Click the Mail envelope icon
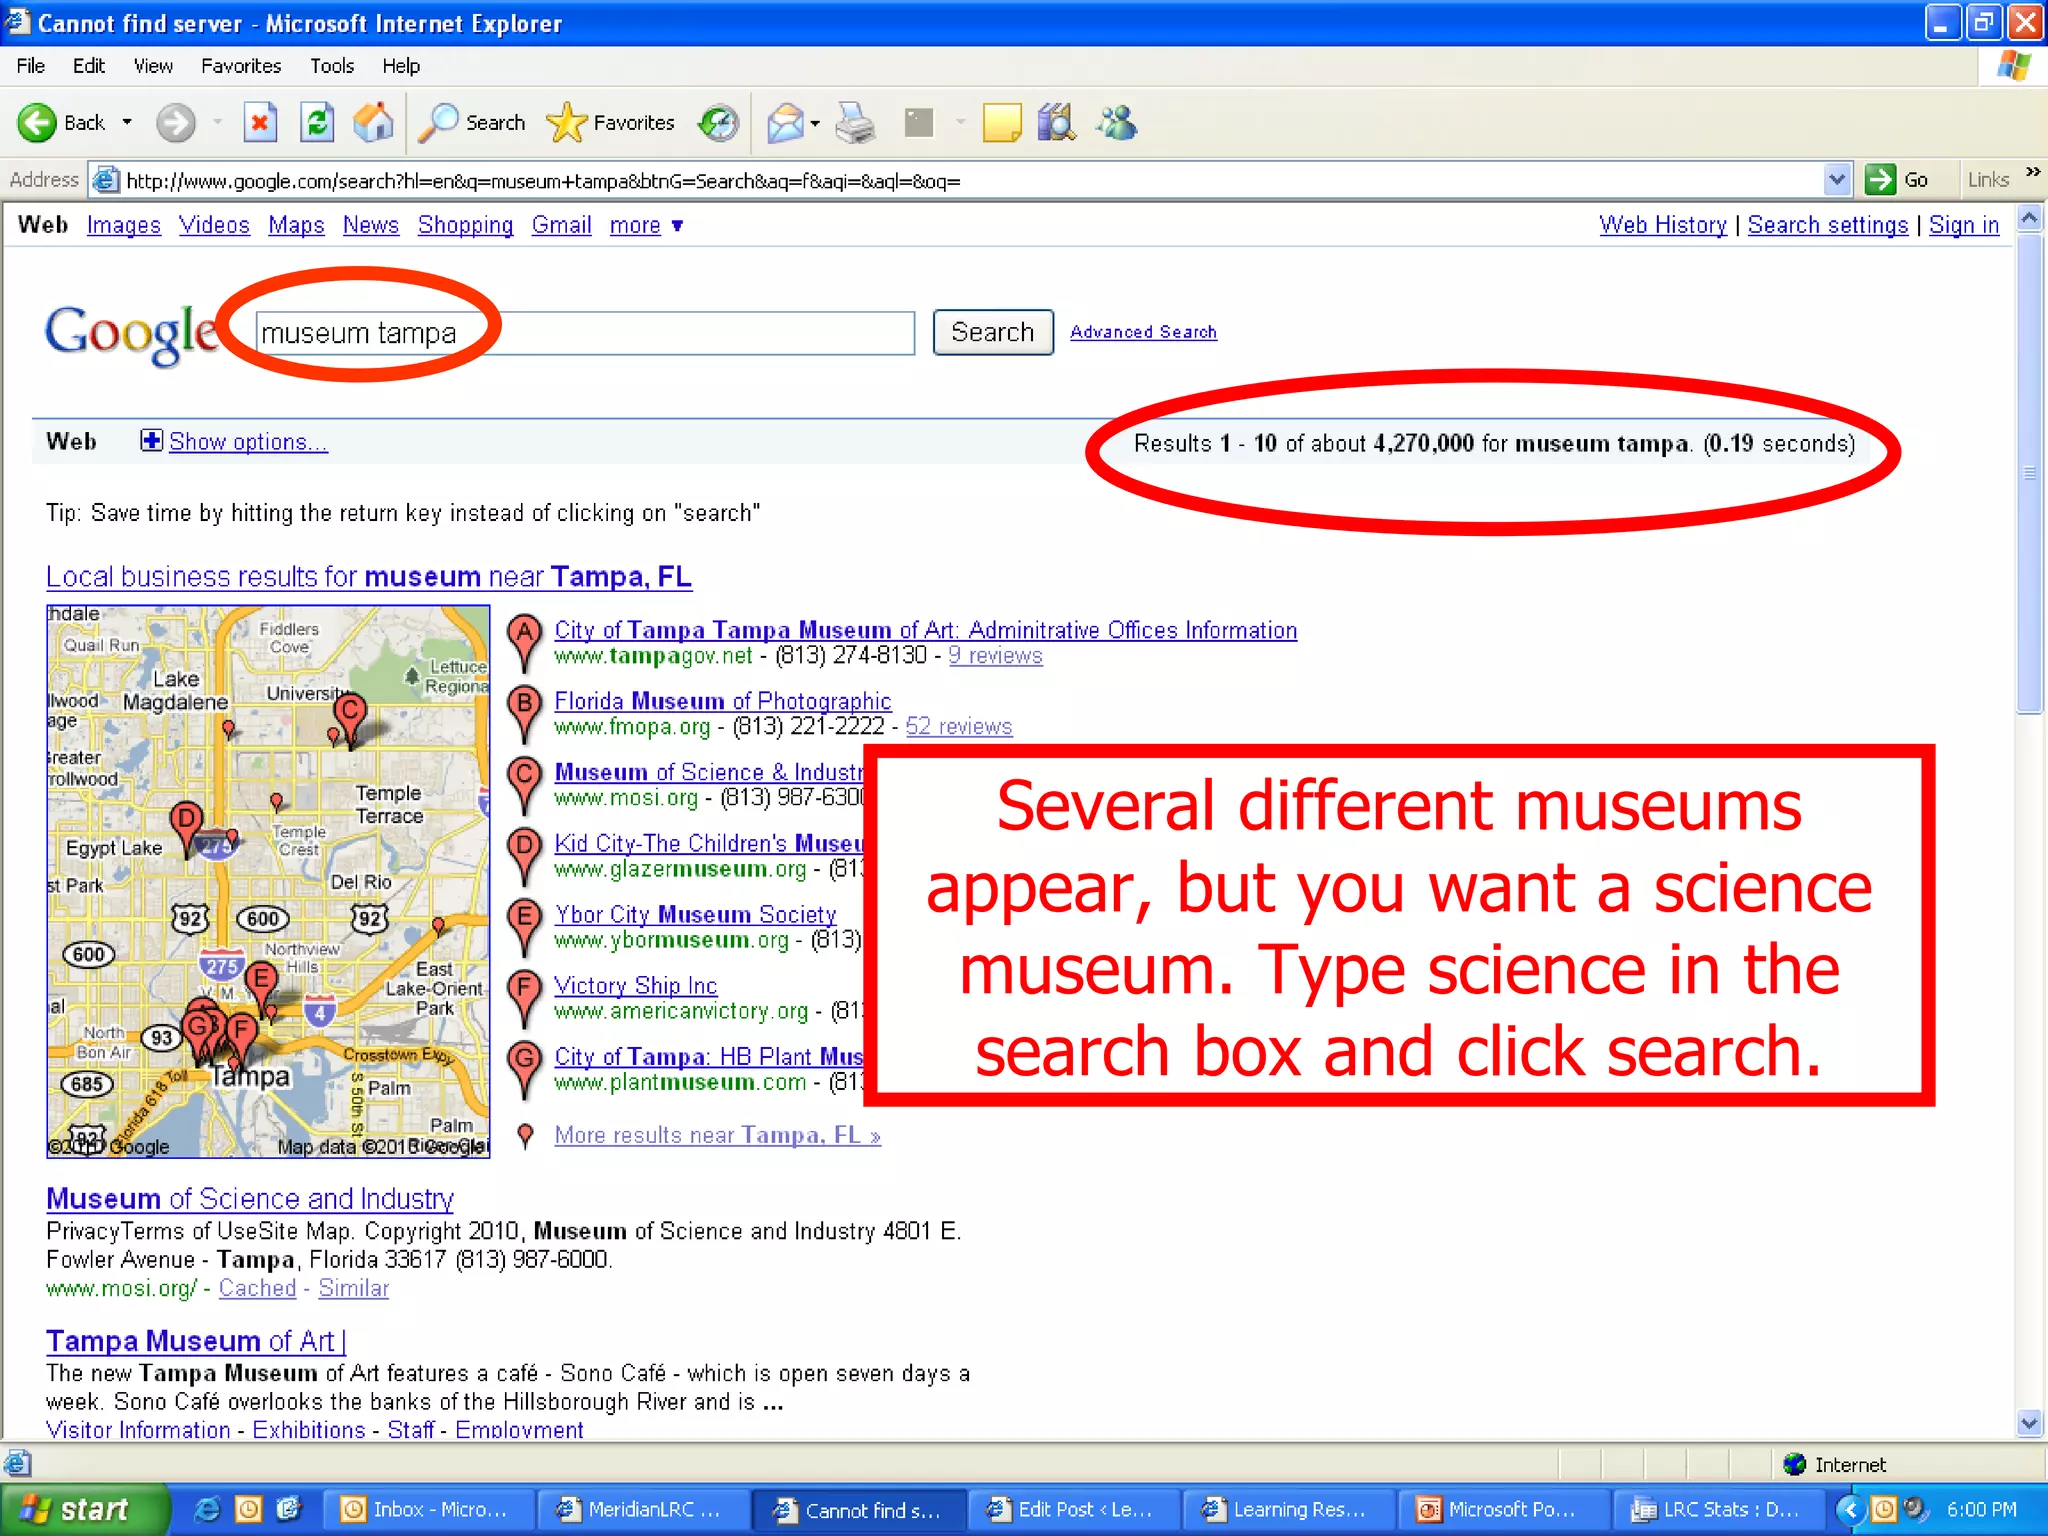The height and width of the screenshot is (1536, 2048). [x=785, y=123]
